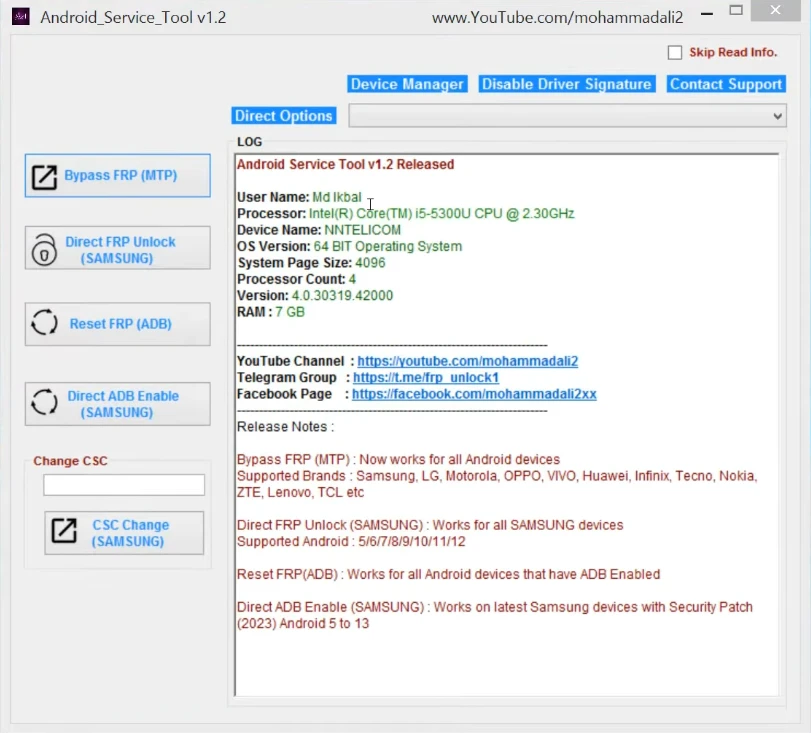This screenshot has height=733, width=811.
Task: Click the Android Service Tool title bar logo
Action: coord(21,16)
